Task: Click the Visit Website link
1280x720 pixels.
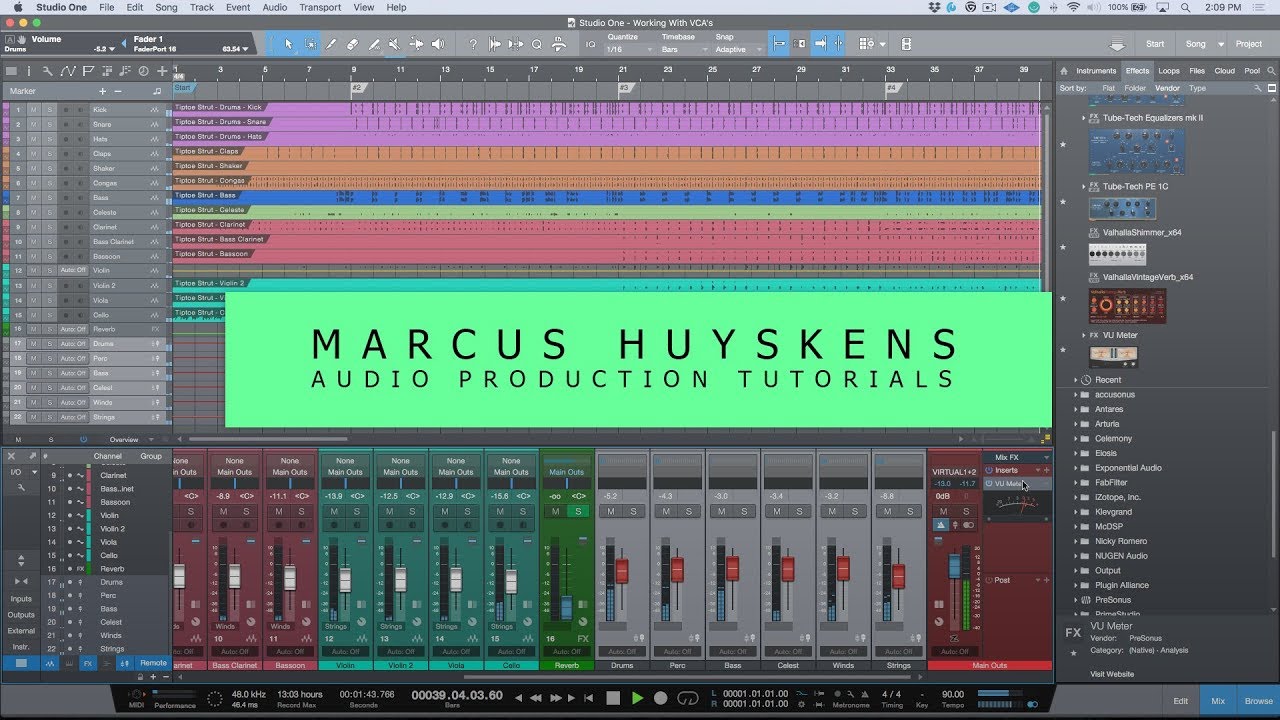Action: pyautogui.click(x=1112, y=674)
